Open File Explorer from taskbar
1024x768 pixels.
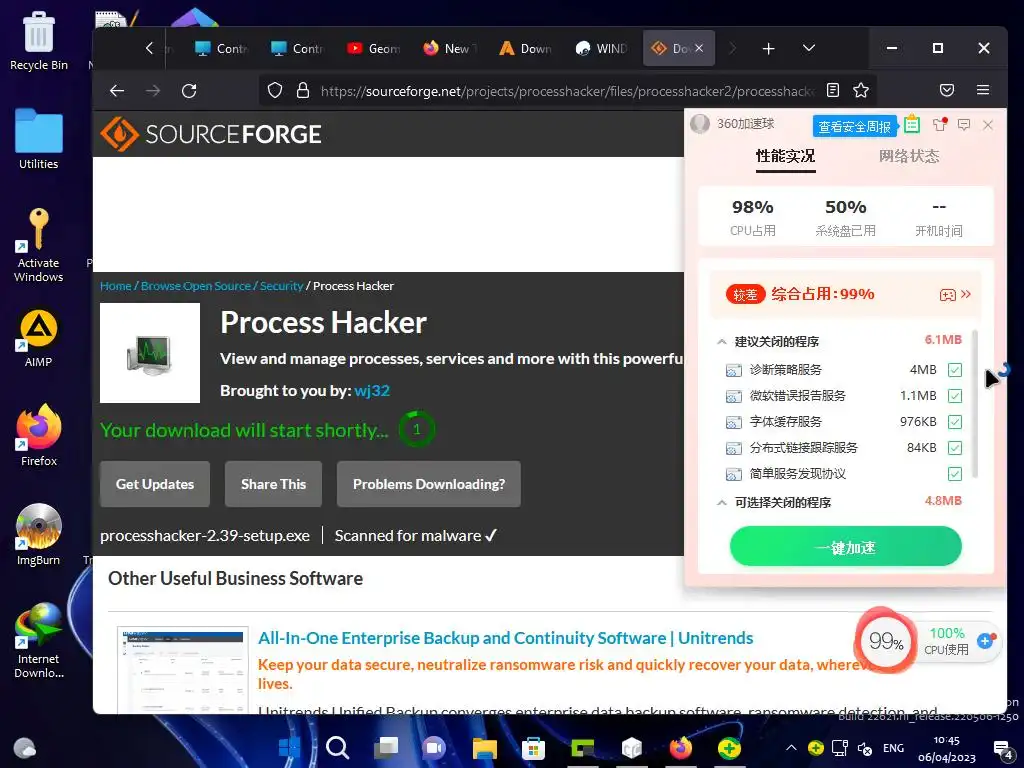[485, 748]
